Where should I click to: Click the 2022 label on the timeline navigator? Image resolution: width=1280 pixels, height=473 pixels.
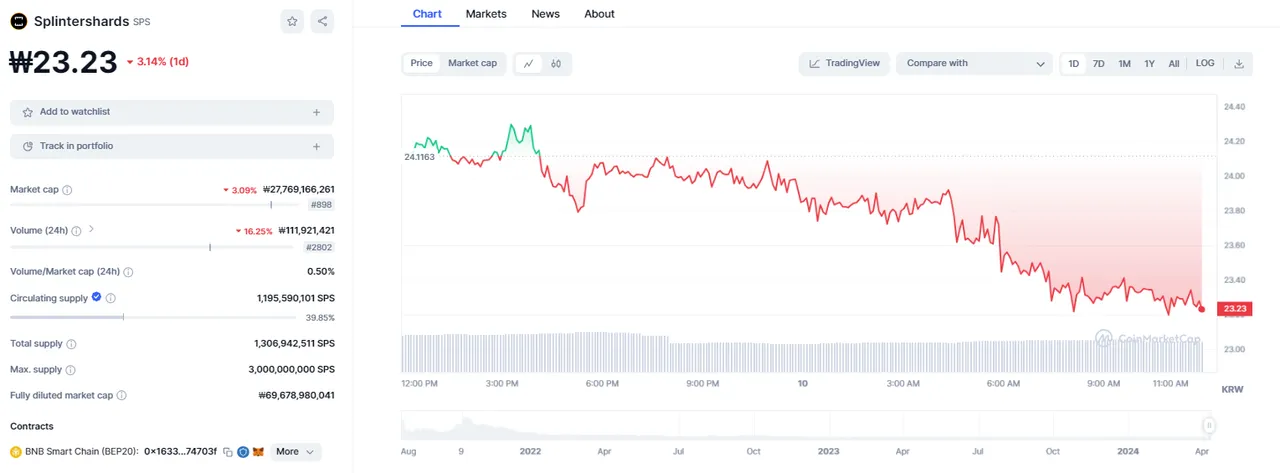point(529,452)
